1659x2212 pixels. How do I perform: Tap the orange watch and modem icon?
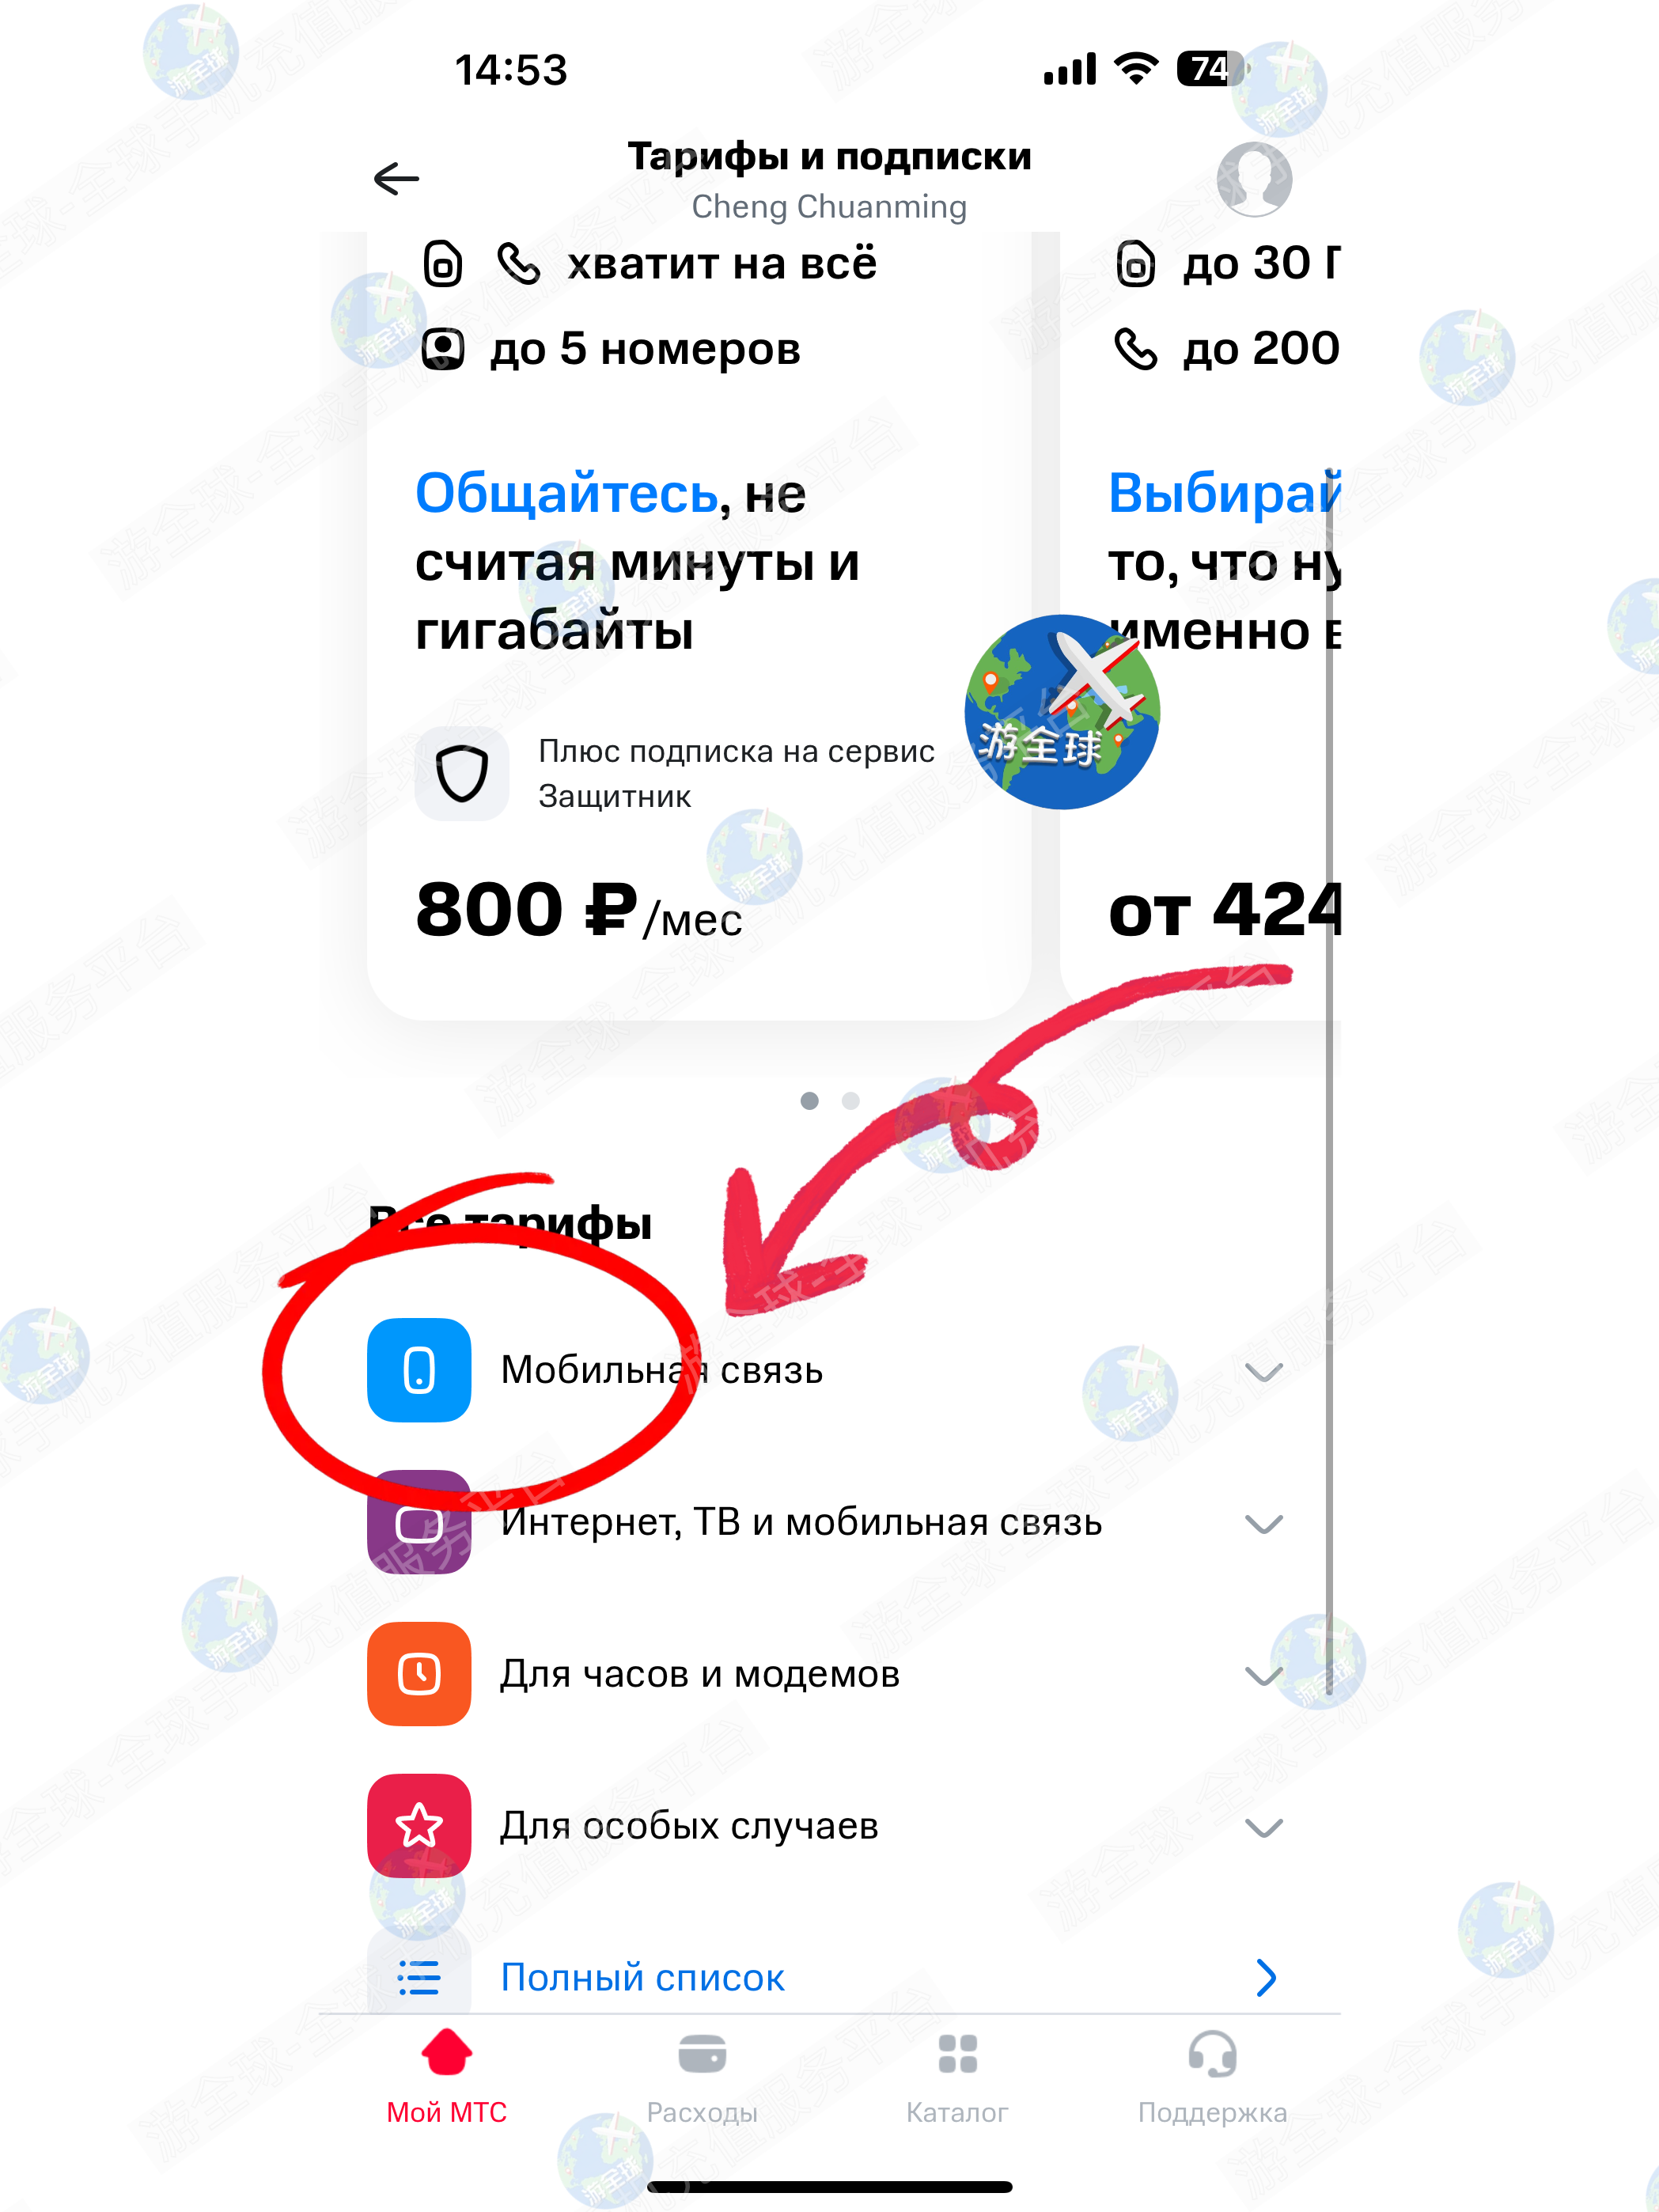419,1674
